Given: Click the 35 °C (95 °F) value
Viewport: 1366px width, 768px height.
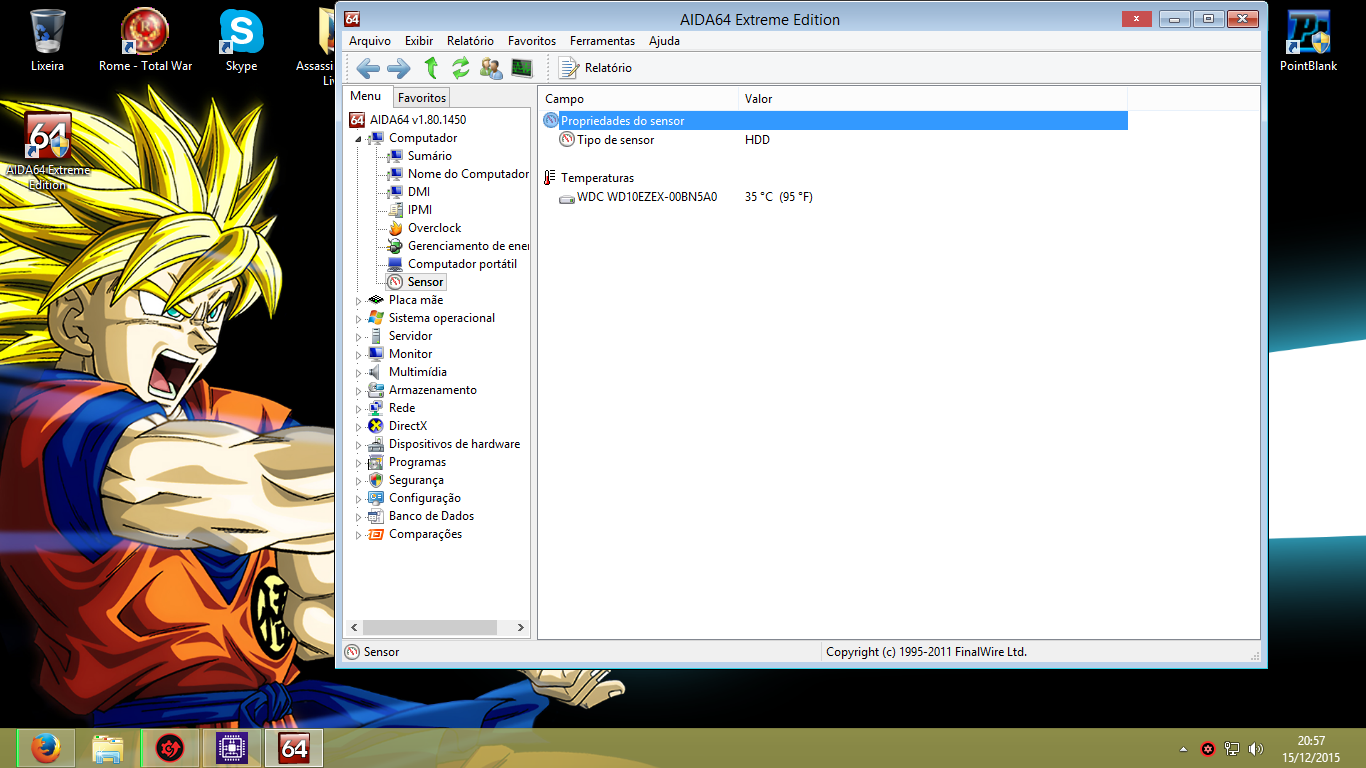Looking at the screenshot, I should click(x=779, y=197).
